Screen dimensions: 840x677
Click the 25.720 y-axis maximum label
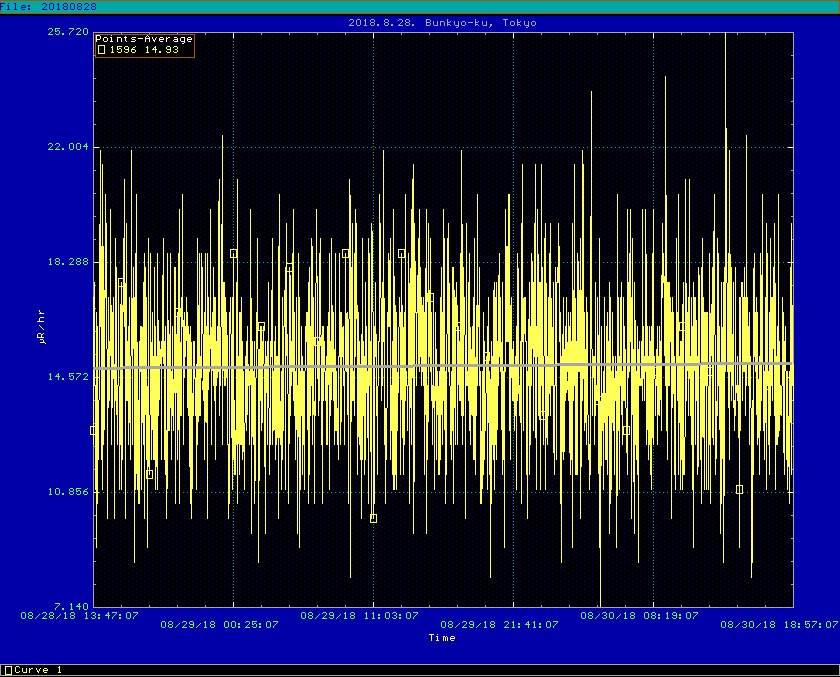pos(67,31)
